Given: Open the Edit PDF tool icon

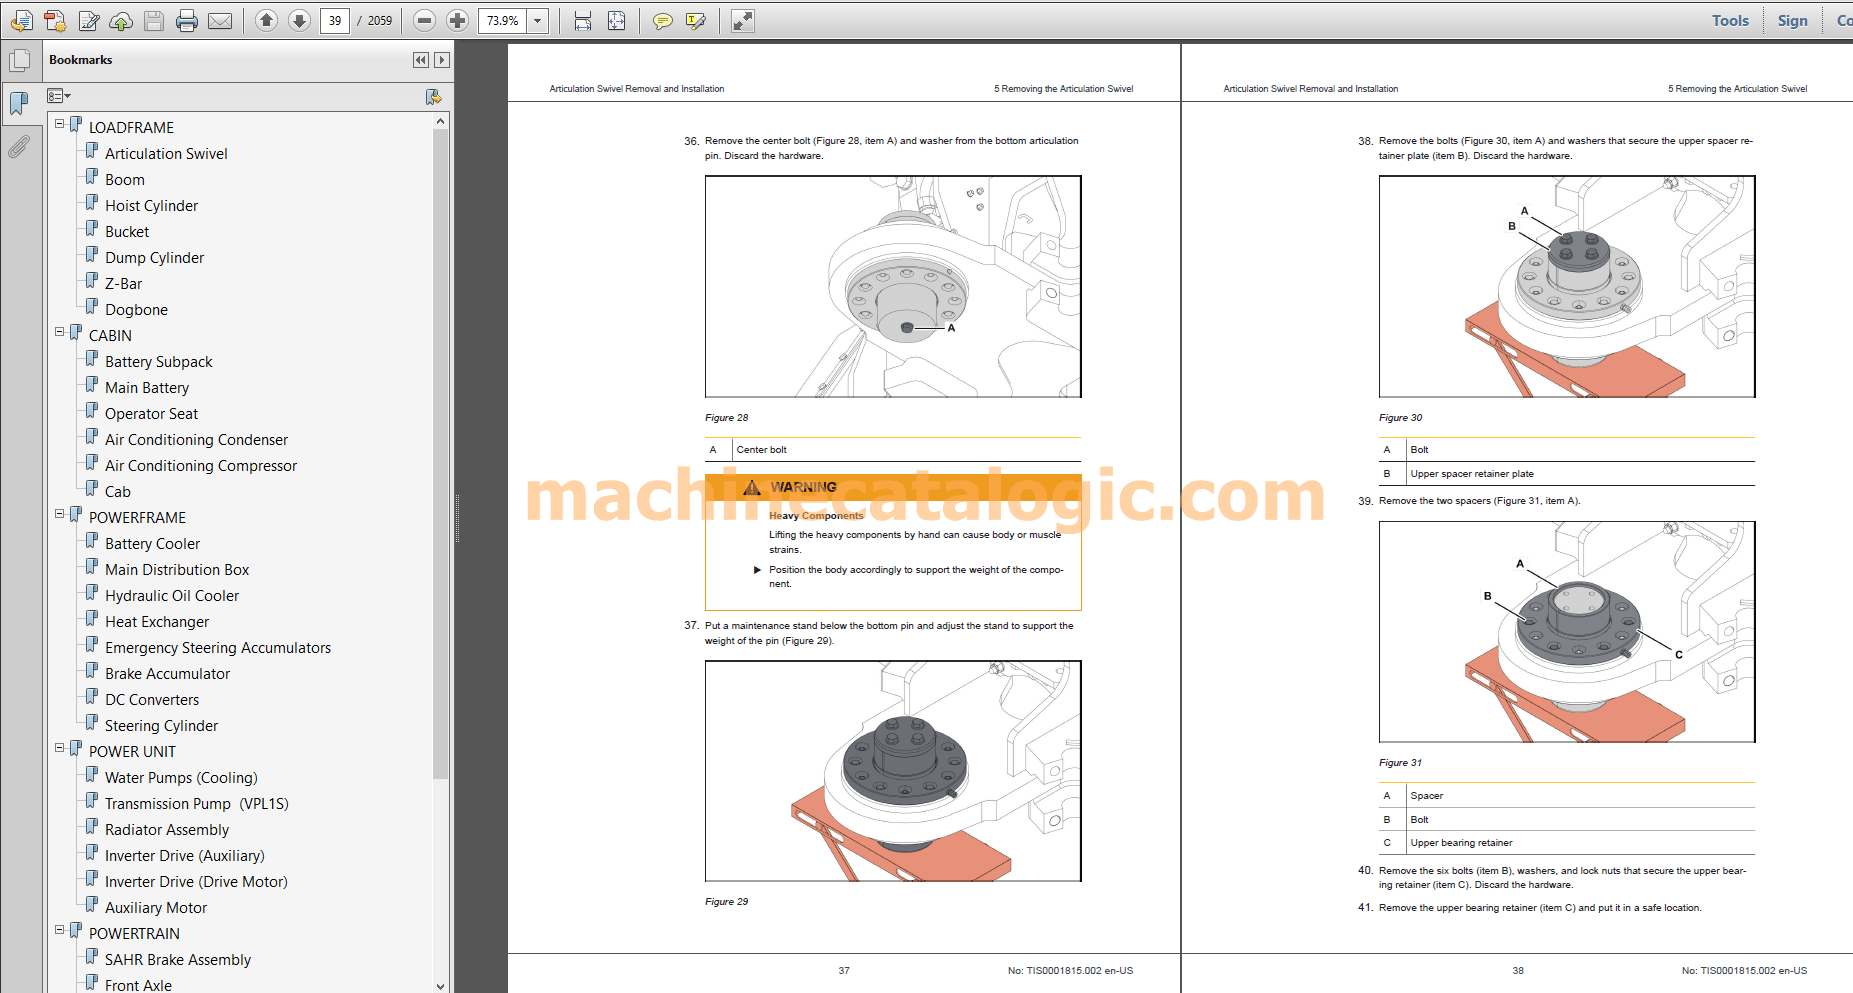Looking at the screenshot, I should (89, 20).
